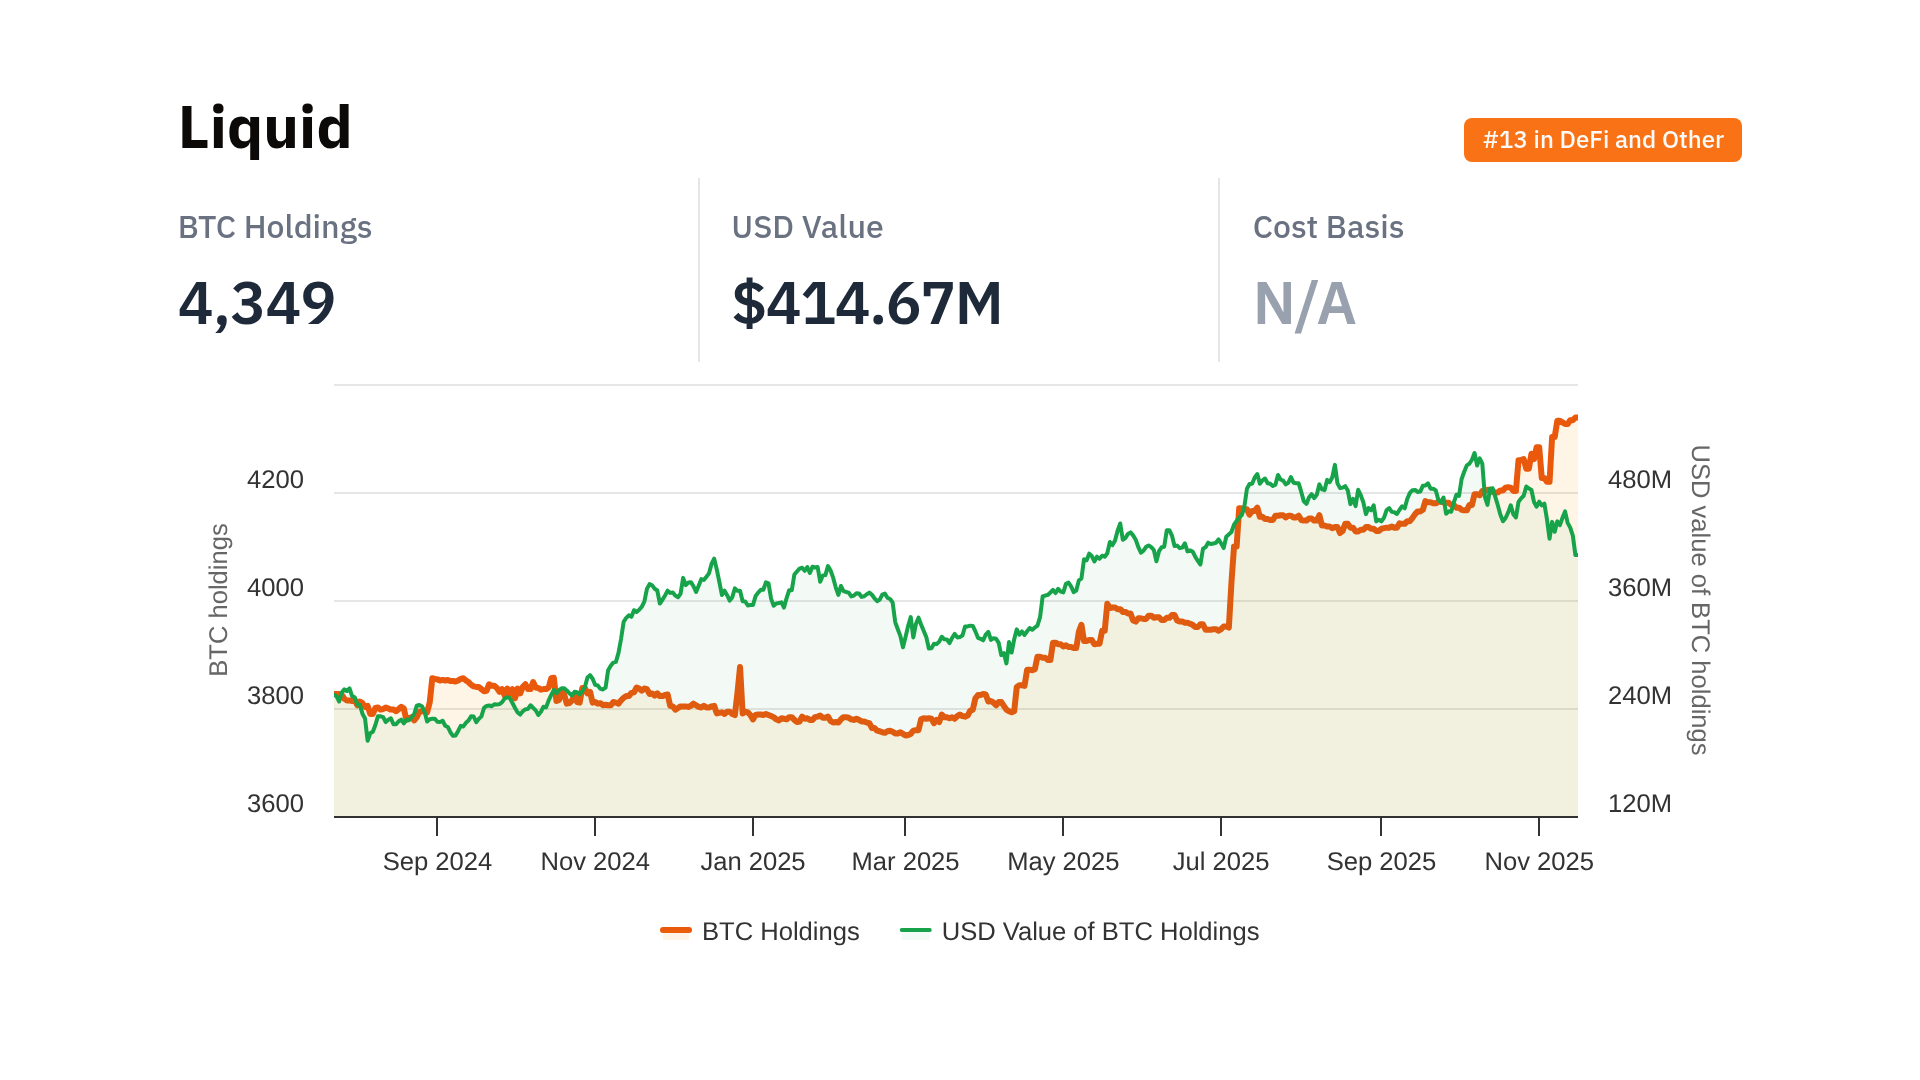Click the 480M right axis tick label
The image size is (1920, 1080).
1639,480
